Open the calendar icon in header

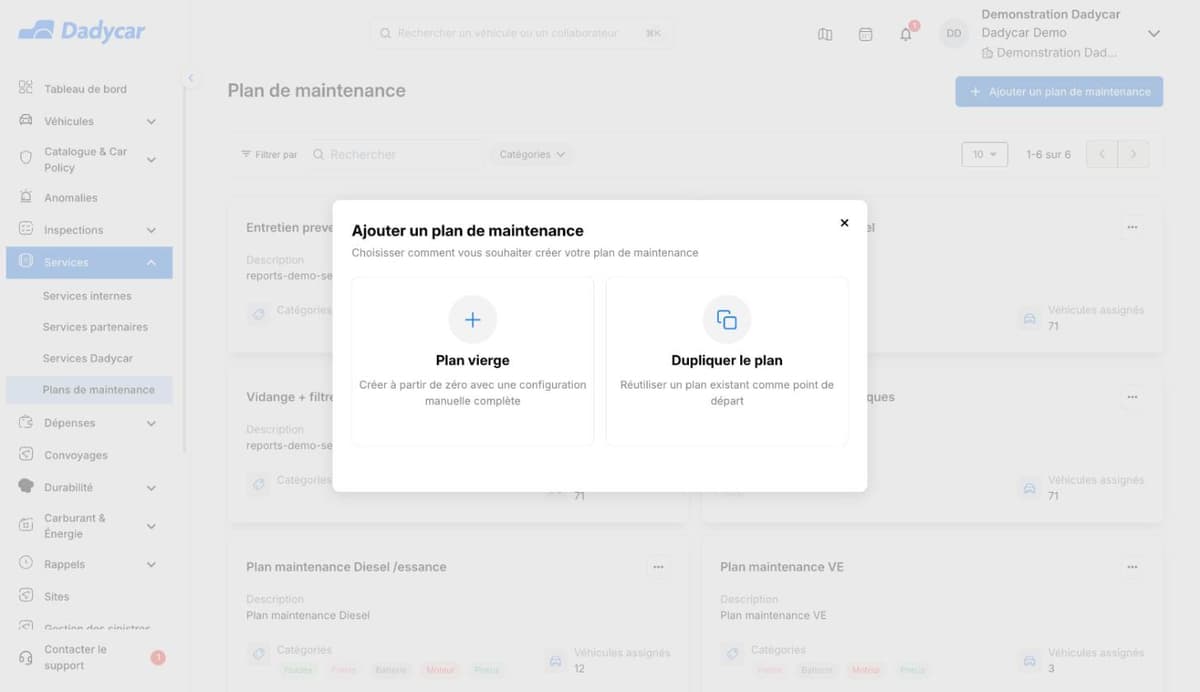click(x=866, y=34)
